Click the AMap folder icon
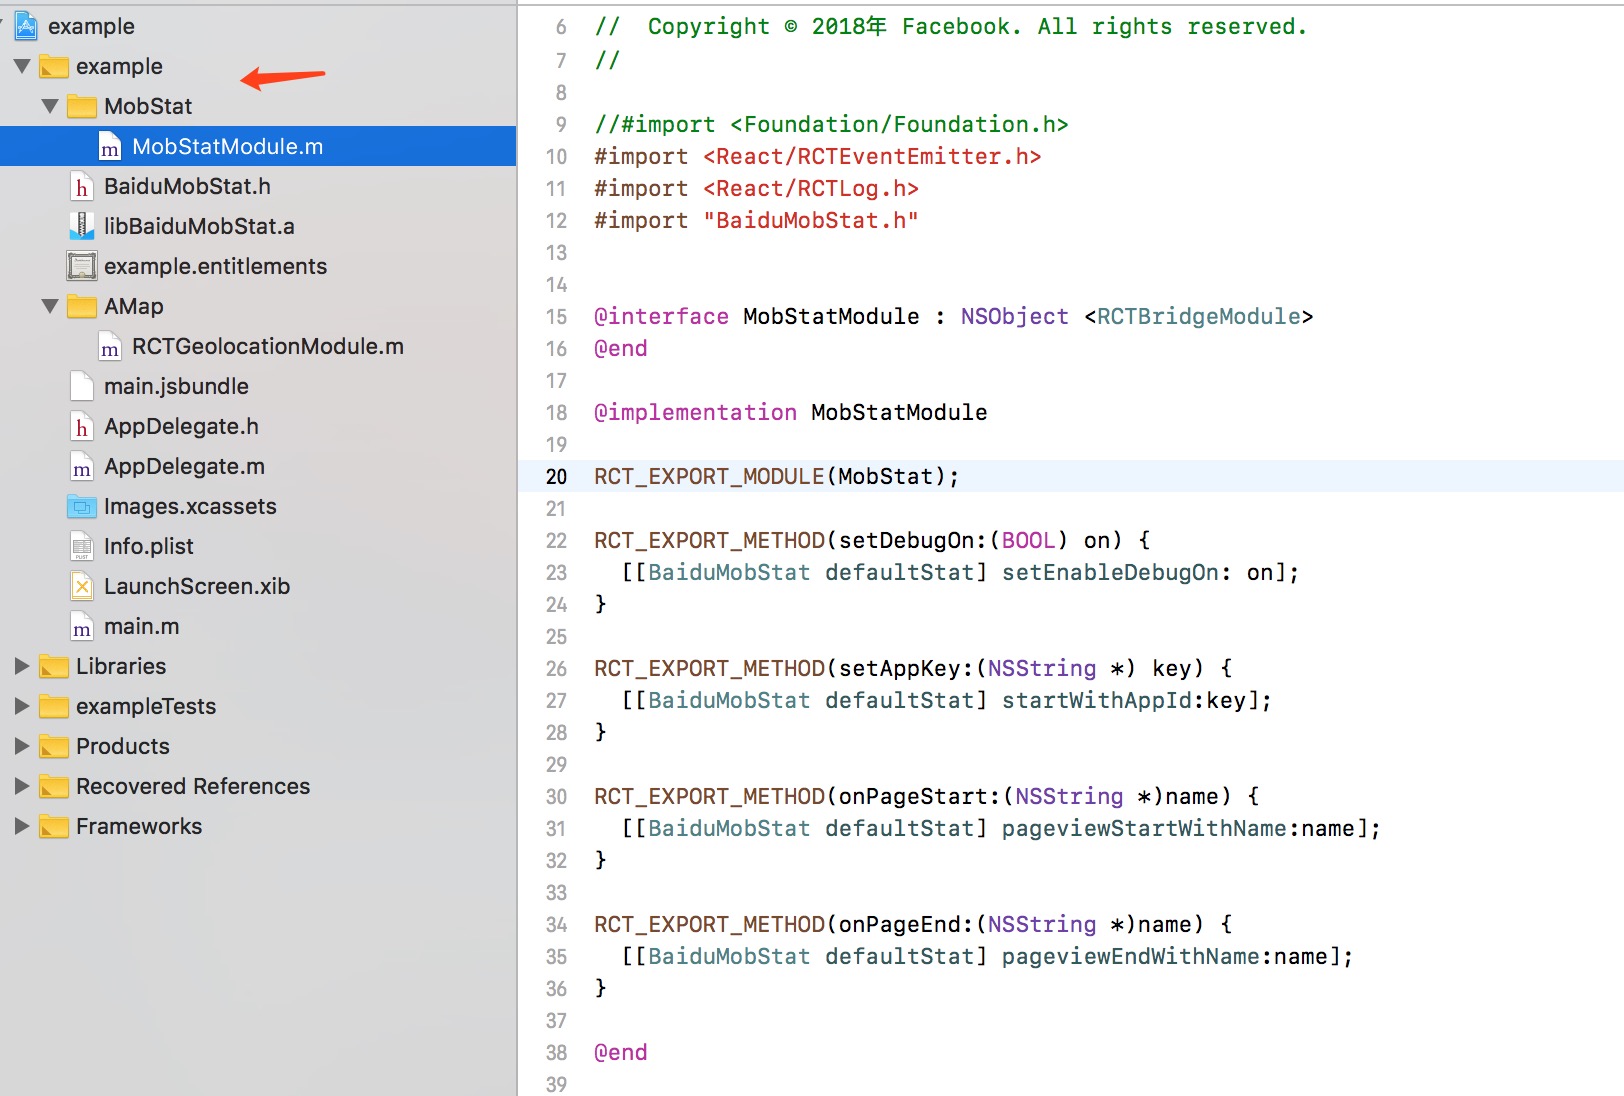The height and width of the screenshot is (1096, 1624). (x=82, y=307)
